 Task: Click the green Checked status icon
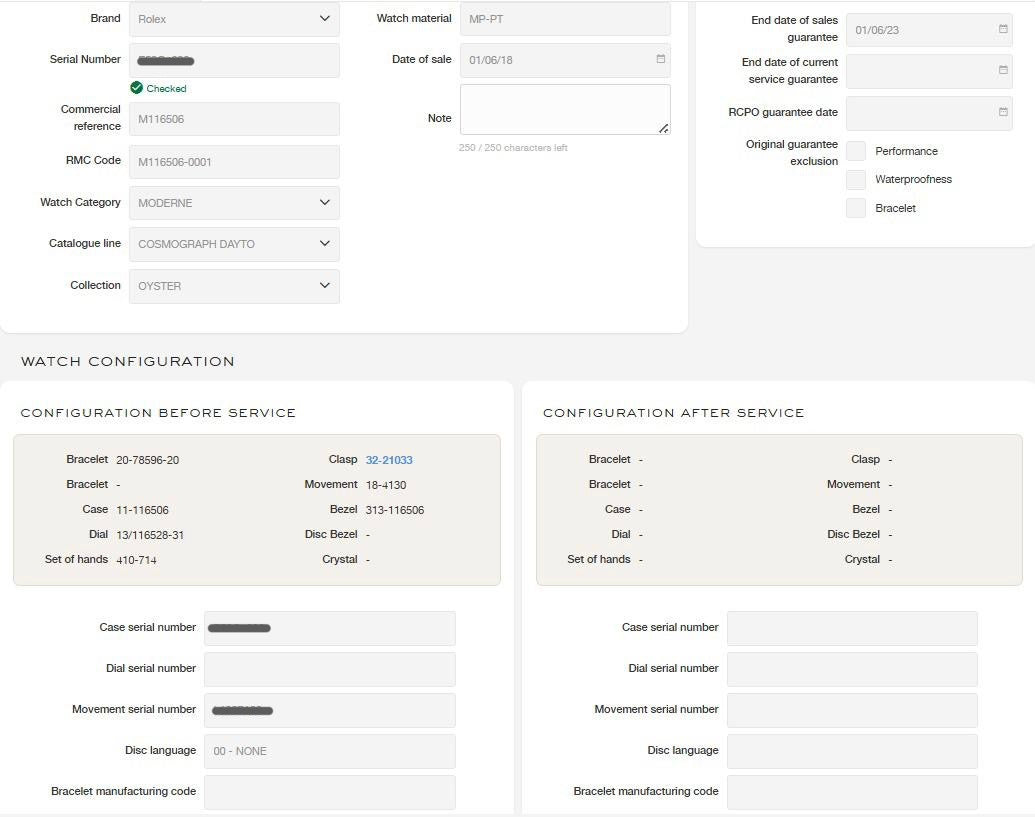[137, 88]
